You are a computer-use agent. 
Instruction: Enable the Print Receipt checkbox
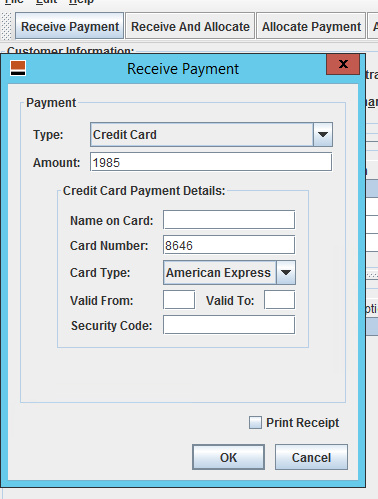[x=255, y=423]
